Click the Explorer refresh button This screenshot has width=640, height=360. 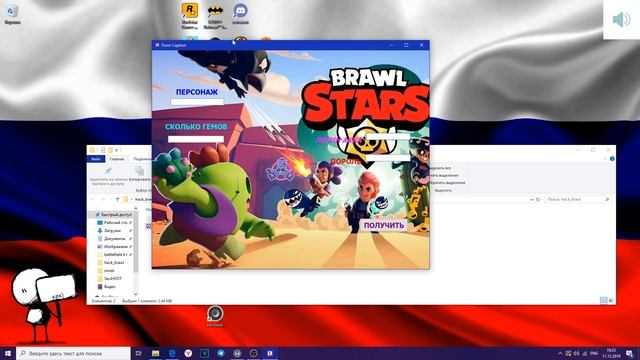click(x=538, y=199)
